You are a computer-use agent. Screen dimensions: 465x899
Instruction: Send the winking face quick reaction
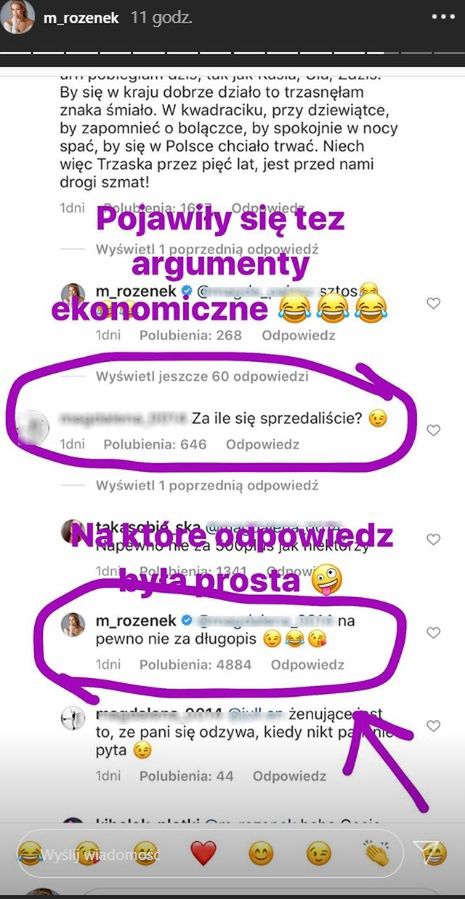pyautogui.click(x=319, y=853)
